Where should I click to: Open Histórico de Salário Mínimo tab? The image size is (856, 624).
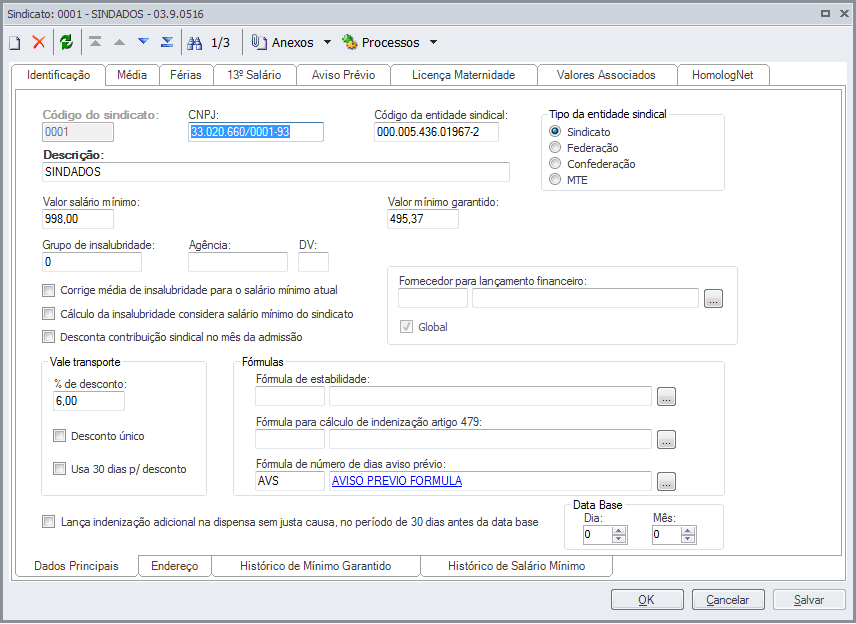(516, 566)
